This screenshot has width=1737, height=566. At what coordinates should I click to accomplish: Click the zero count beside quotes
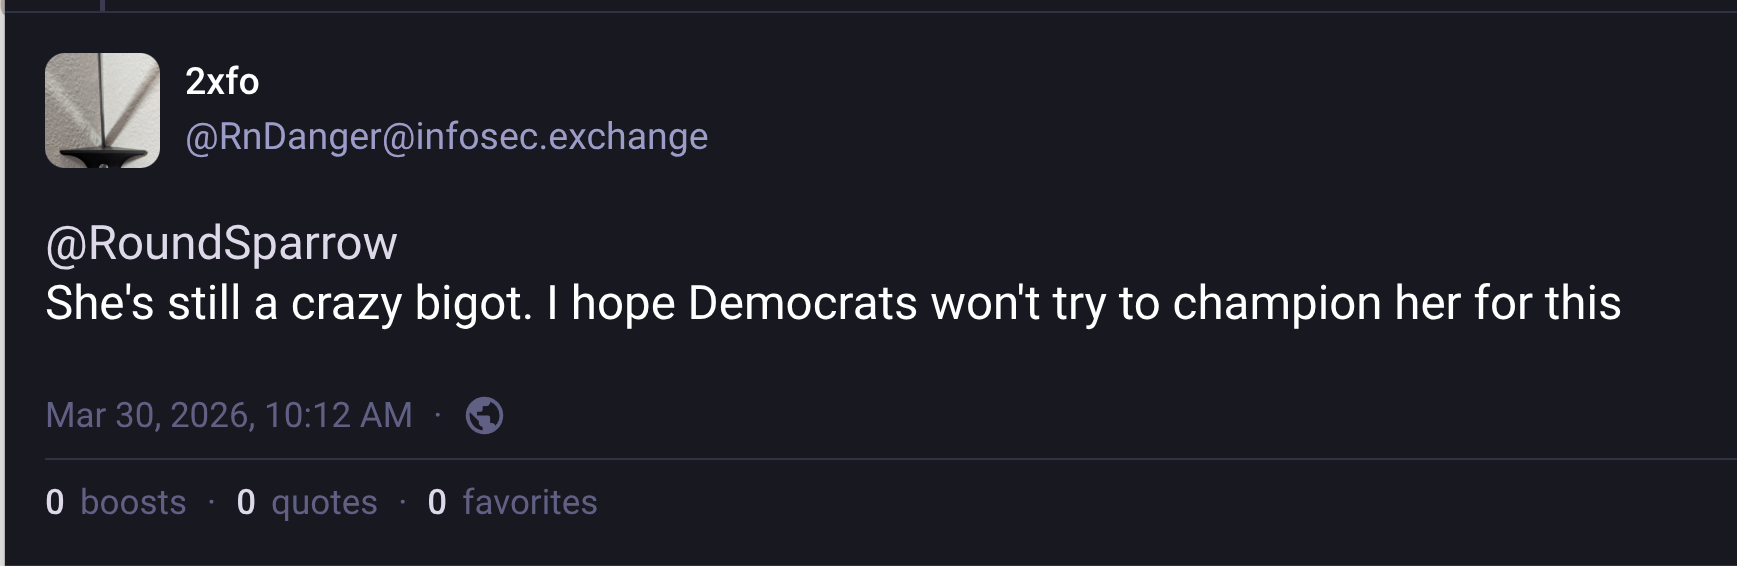click(246, 502)
